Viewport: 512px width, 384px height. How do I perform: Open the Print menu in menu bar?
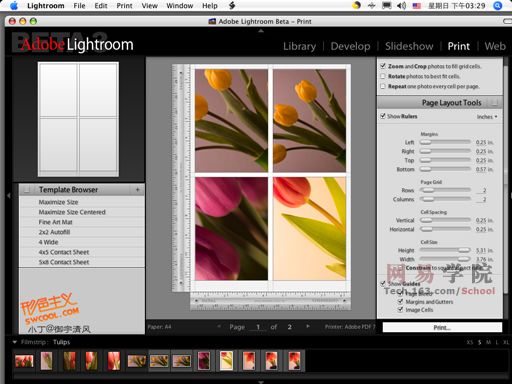(x=124, y=6)
